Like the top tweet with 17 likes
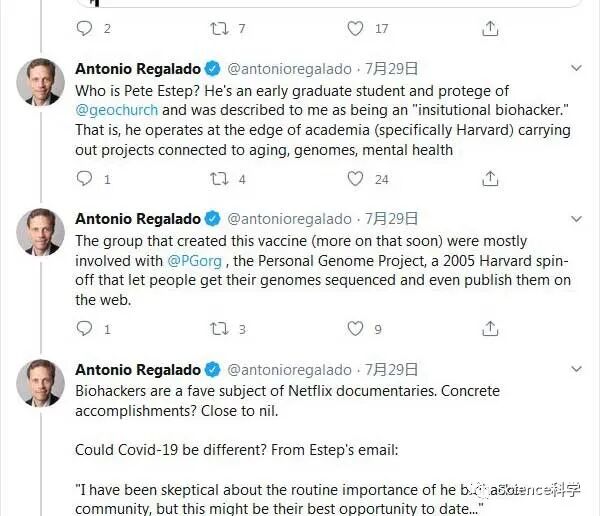The width and height of the screenshot is (600, 516). (x=355, y=28)
